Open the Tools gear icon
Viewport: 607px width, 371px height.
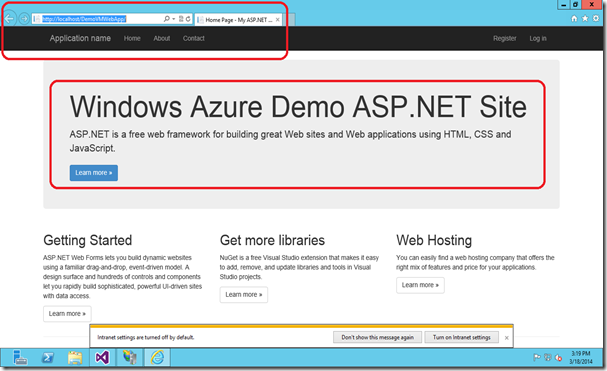click(x=596, y=18)
